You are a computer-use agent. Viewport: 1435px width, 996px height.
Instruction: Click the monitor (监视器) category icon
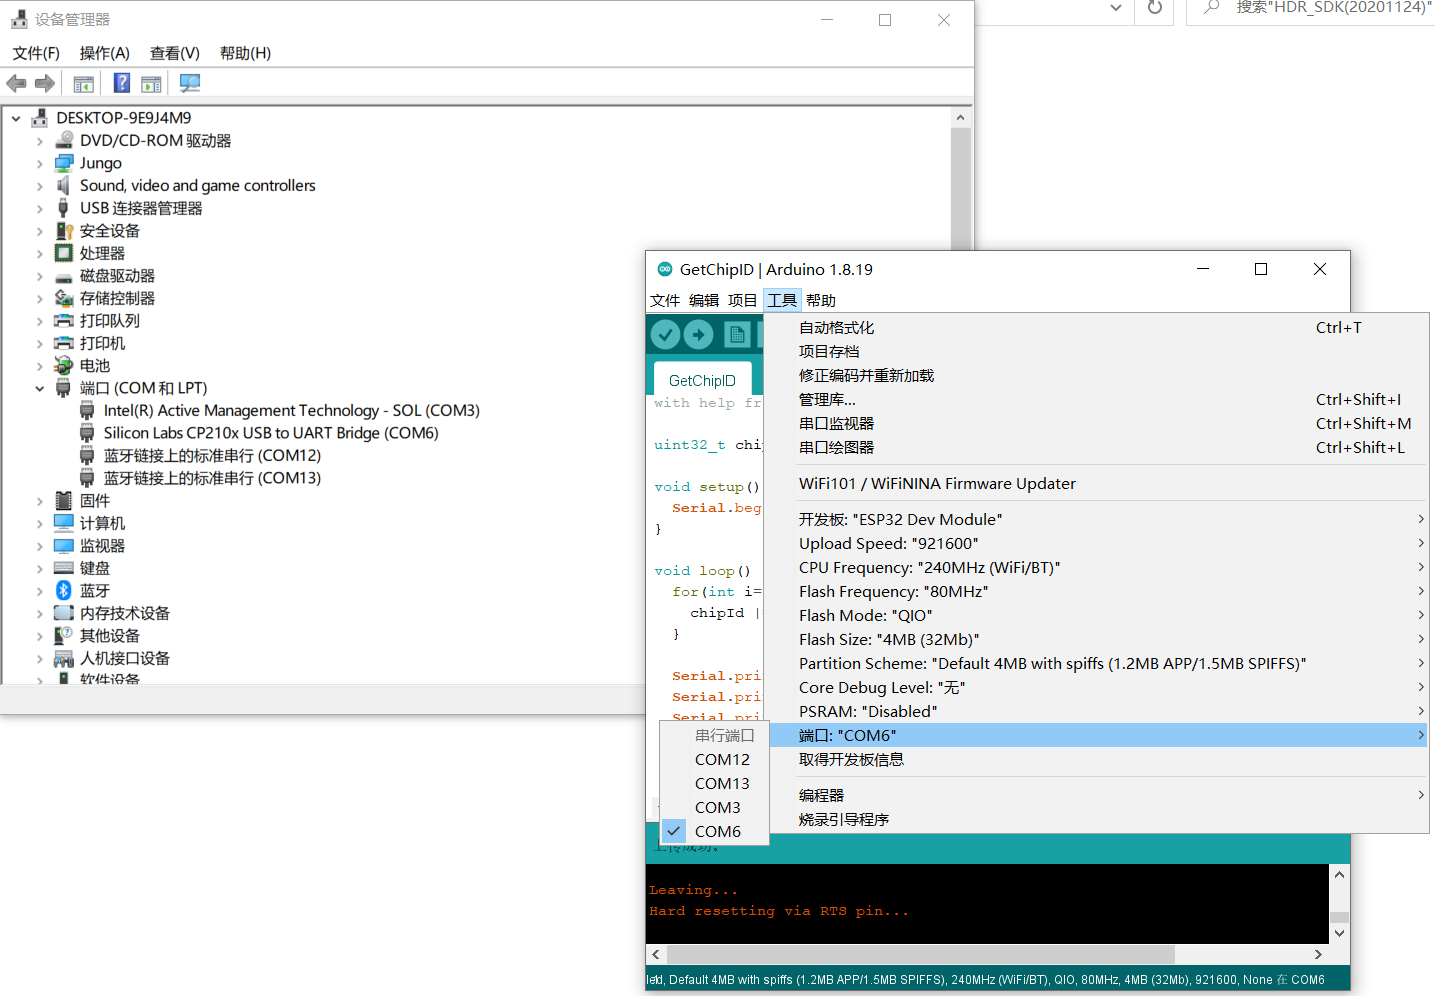pyautogui.click(x=64, y=546)
